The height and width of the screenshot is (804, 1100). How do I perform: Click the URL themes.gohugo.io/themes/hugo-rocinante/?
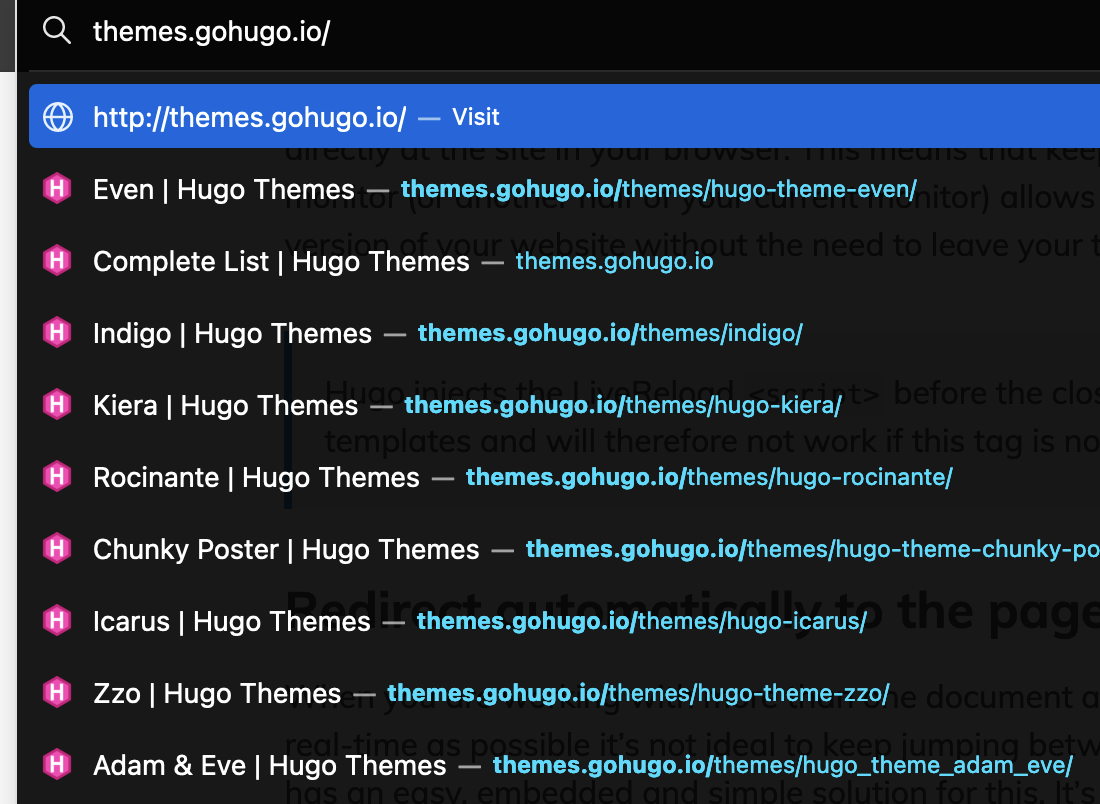709,478
